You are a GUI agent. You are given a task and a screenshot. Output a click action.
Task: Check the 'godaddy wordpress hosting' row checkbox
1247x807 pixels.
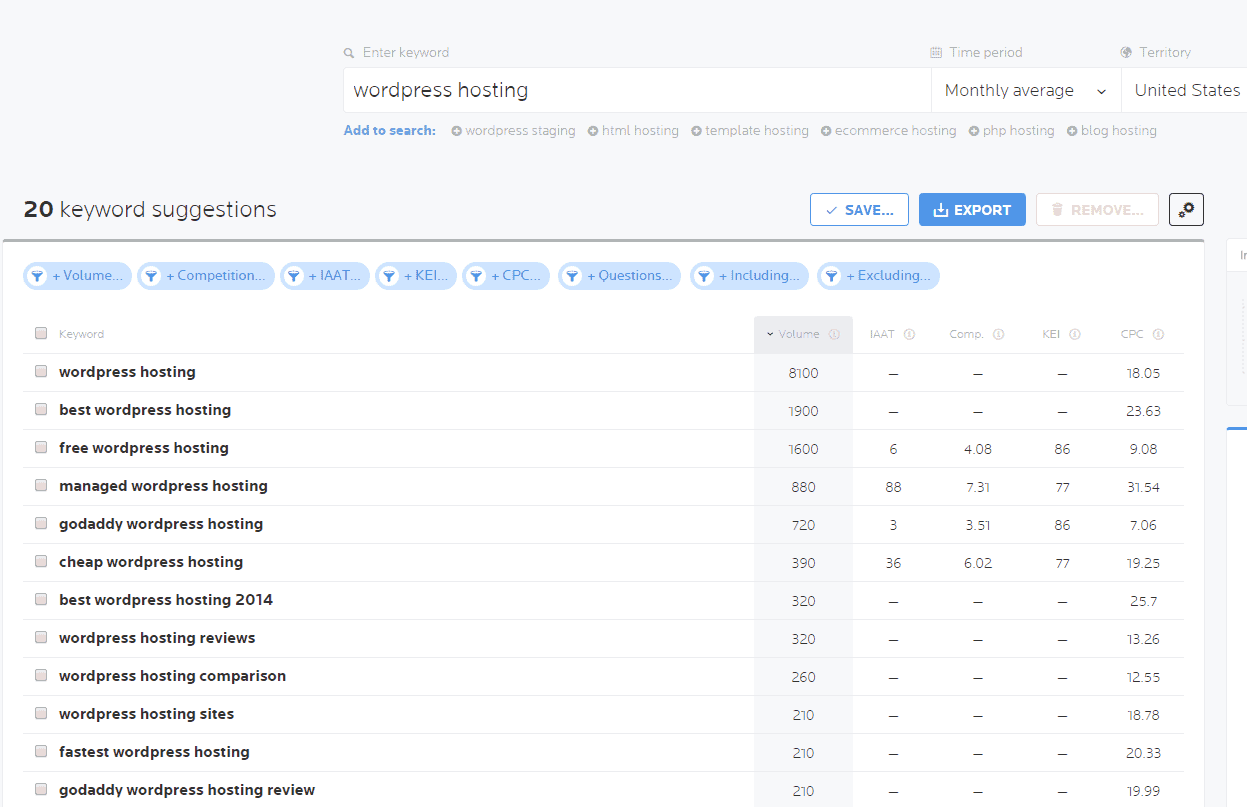(x=41, y=523)
